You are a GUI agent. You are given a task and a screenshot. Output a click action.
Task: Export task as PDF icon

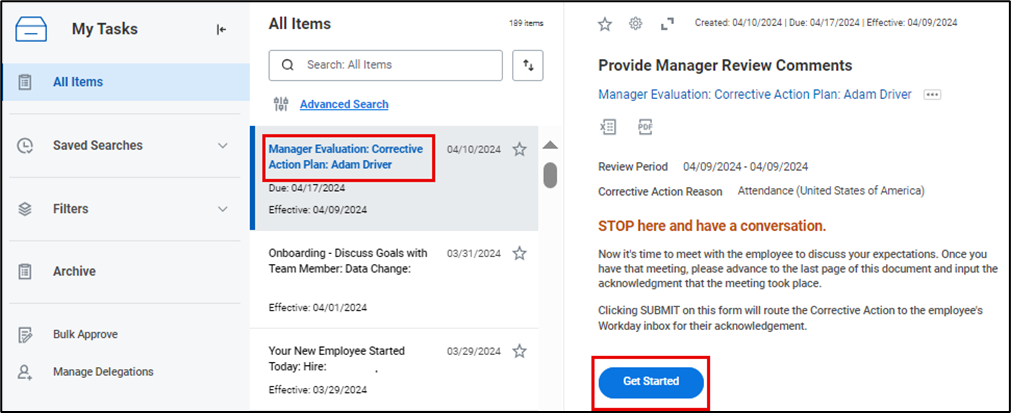click(645, 127)
